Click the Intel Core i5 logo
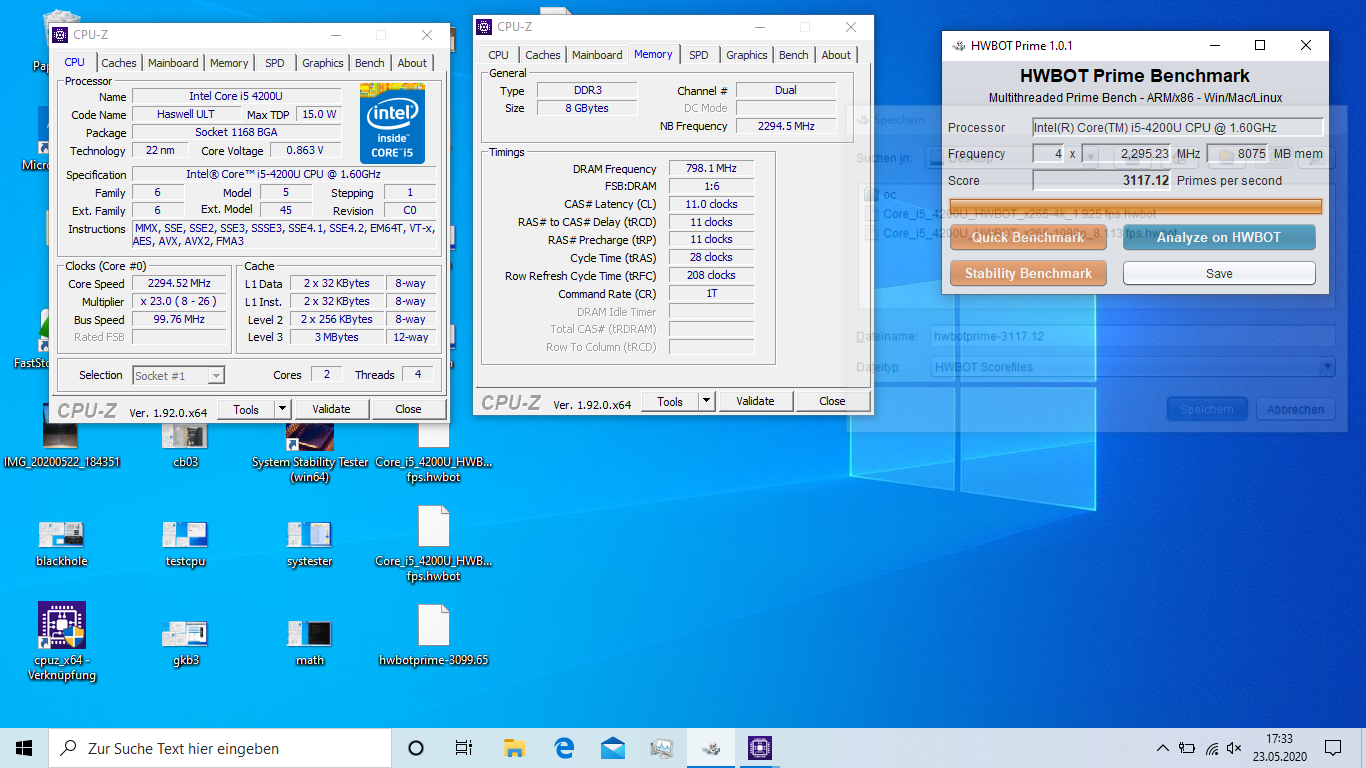Screen dimensions: 1366x768 tap(393, 124)
